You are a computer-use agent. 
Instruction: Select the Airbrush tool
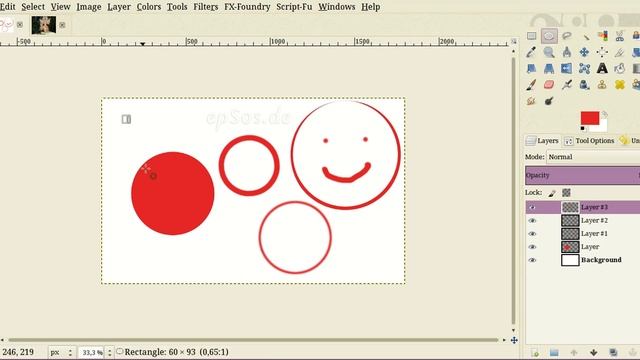567,85
